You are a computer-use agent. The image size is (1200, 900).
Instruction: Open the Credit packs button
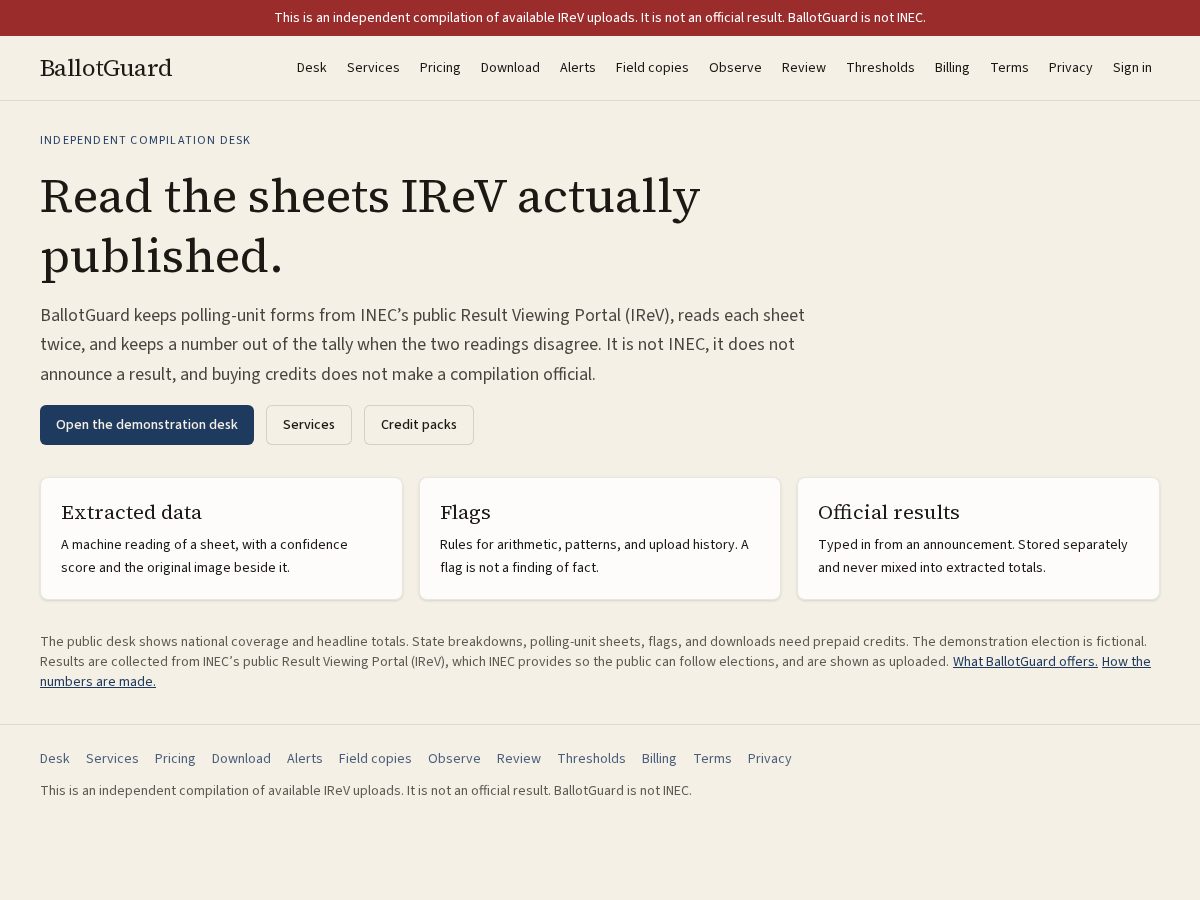419,425
